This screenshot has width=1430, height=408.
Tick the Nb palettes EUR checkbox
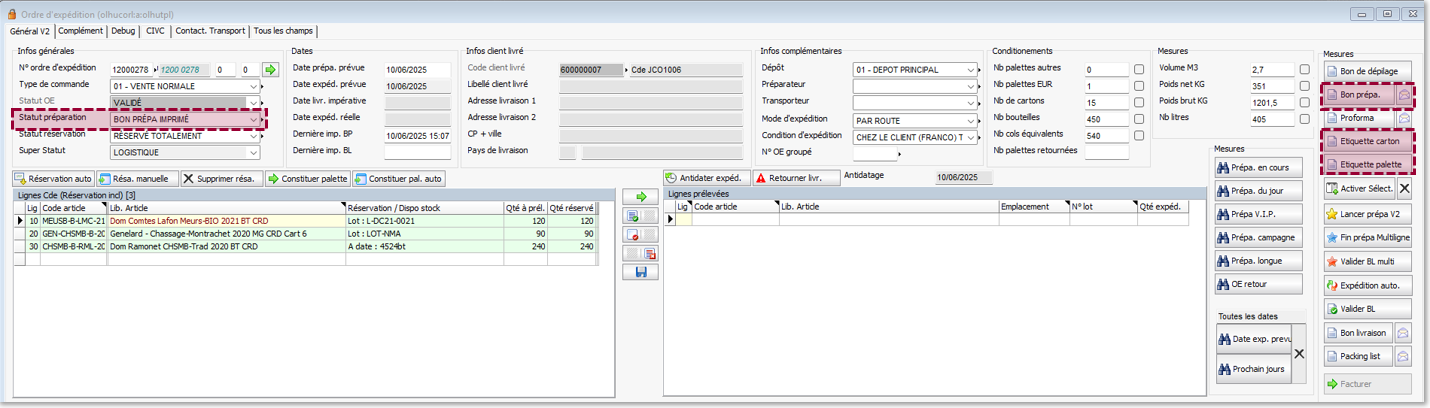(x=1140, y=86)
